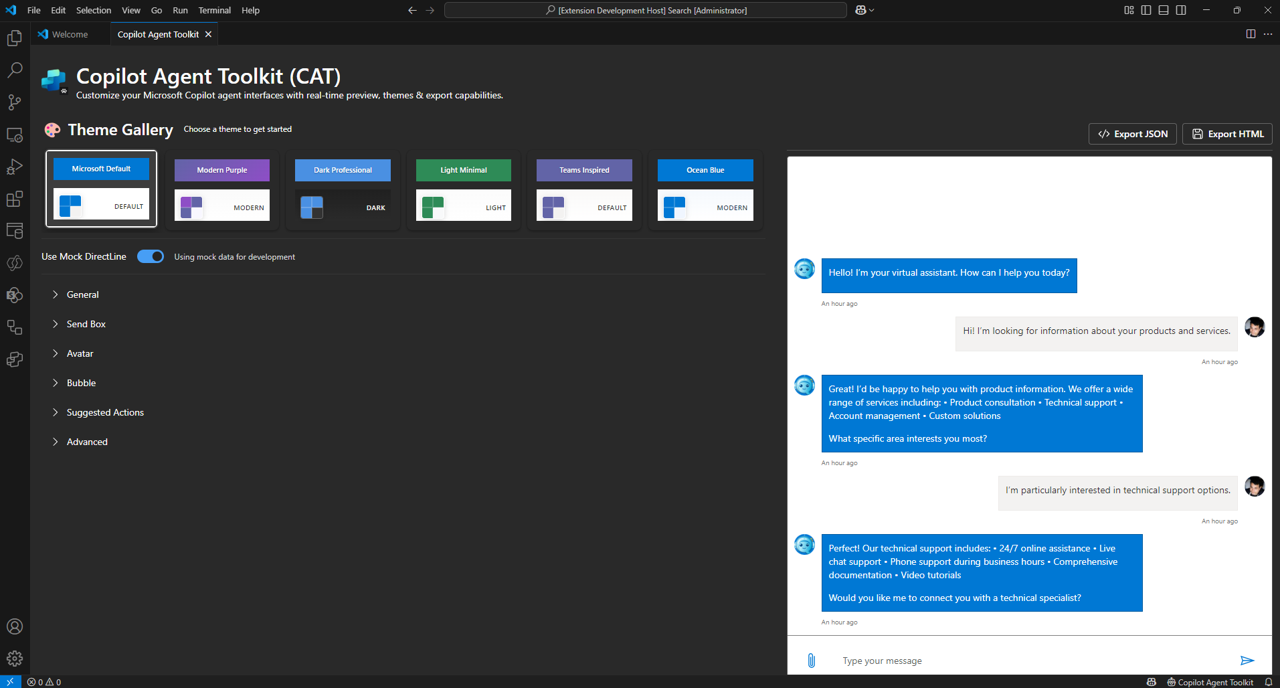Select the Microsoft Default theme card
The height and width of the screenshot is (688, 1280).
tap(101, 189)
